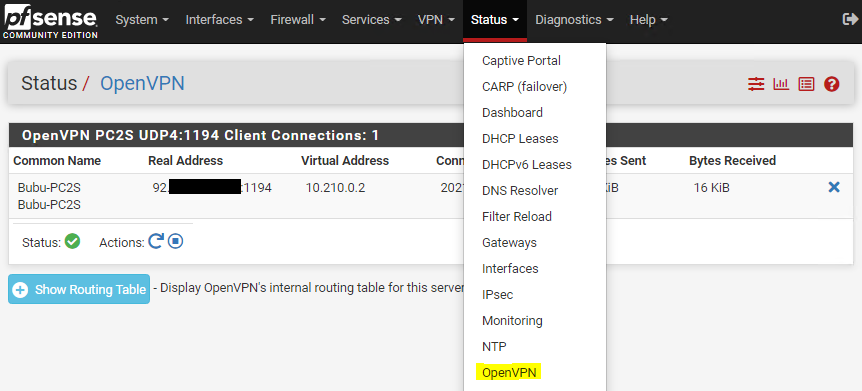The height and width of the screenshot is (391, 862).
Task: Open the status graph chart icon
Action: point(781,84)
